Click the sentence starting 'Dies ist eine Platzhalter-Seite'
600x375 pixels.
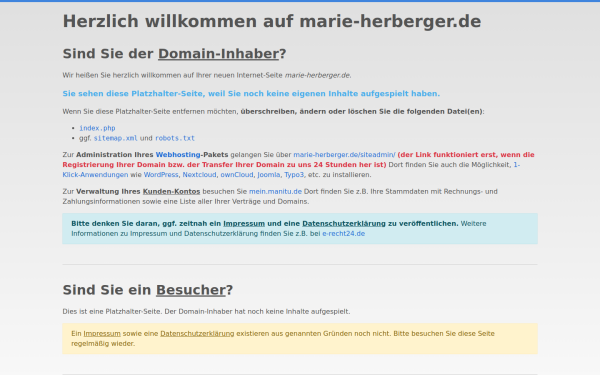[206, 311]
